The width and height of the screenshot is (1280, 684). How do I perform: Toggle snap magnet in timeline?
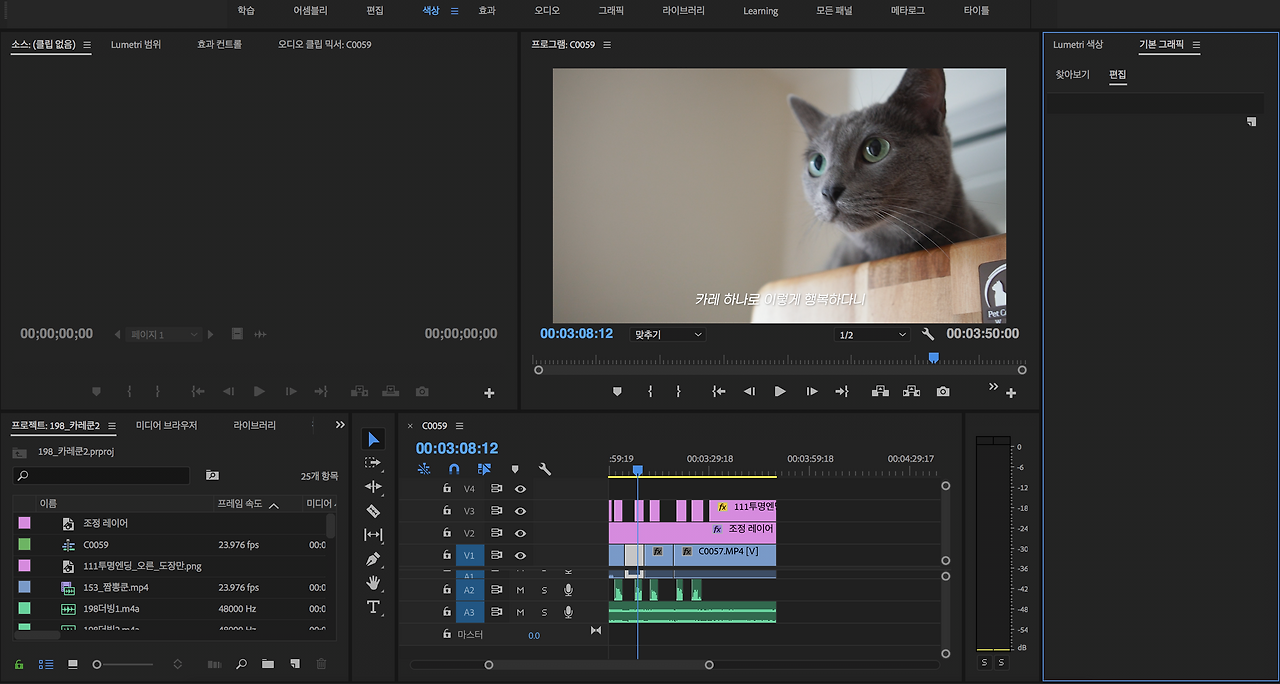pos(454,468)
